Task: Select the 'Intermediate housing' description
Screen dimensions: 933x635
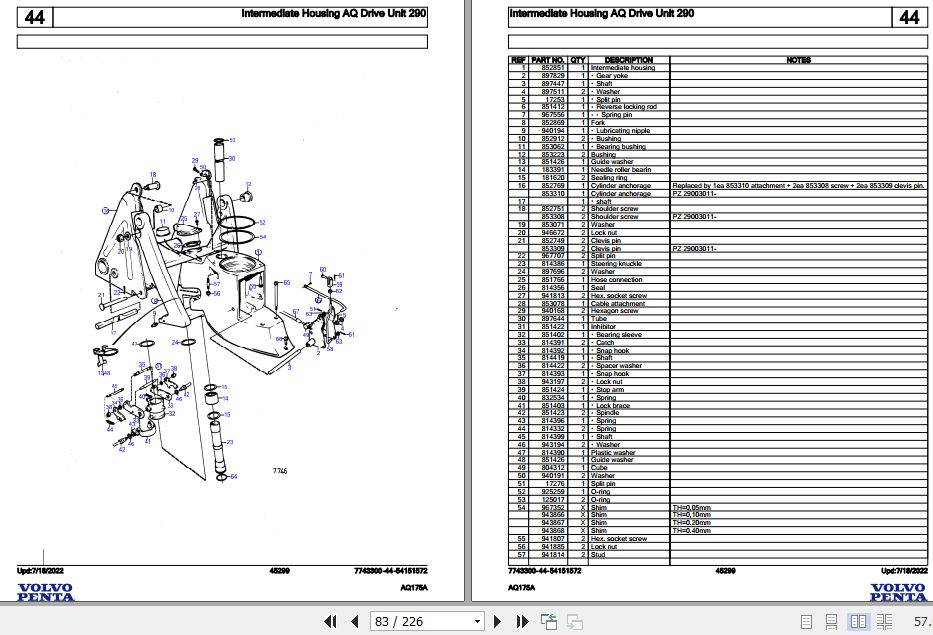Action: pyautogui.click(x=622, y=68)
